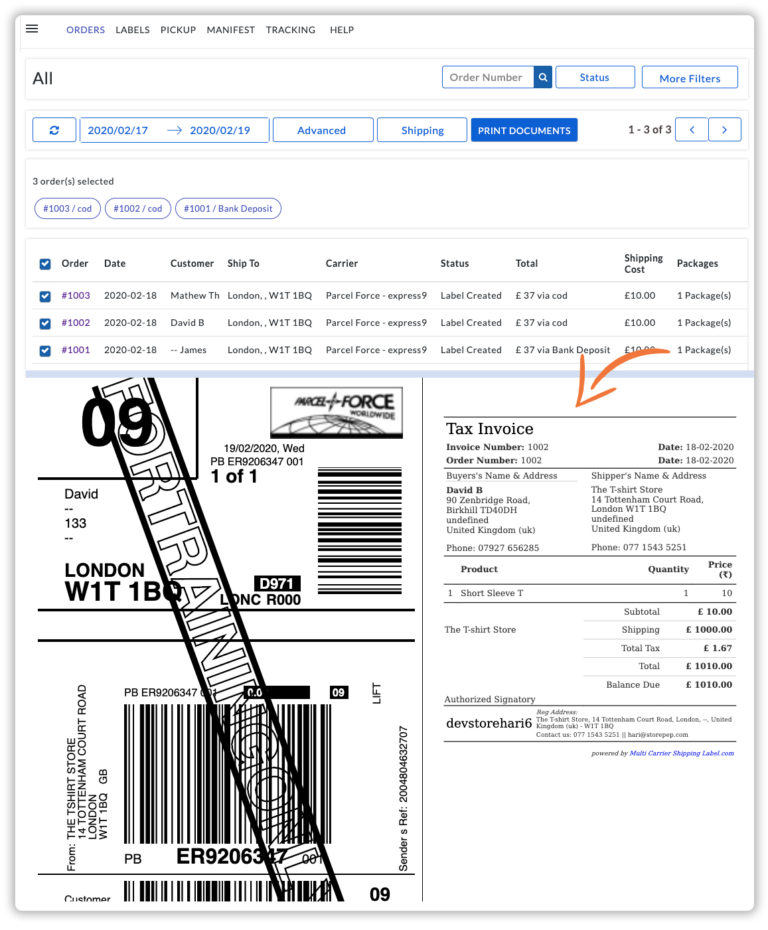The image size is (768, 930).
Task: Click the refresh orders icon
Action: (x=54, y=130)
